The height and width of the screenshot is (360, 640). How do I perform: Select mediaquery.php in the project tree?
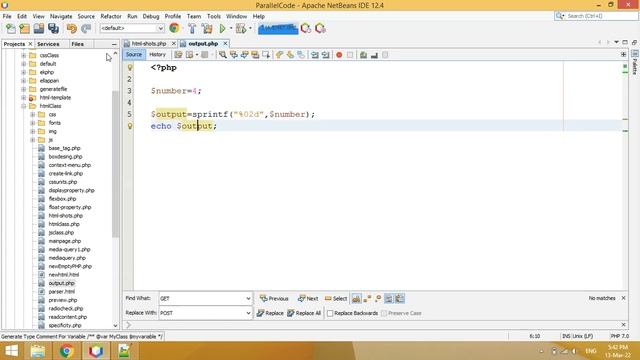click(67, 258)
